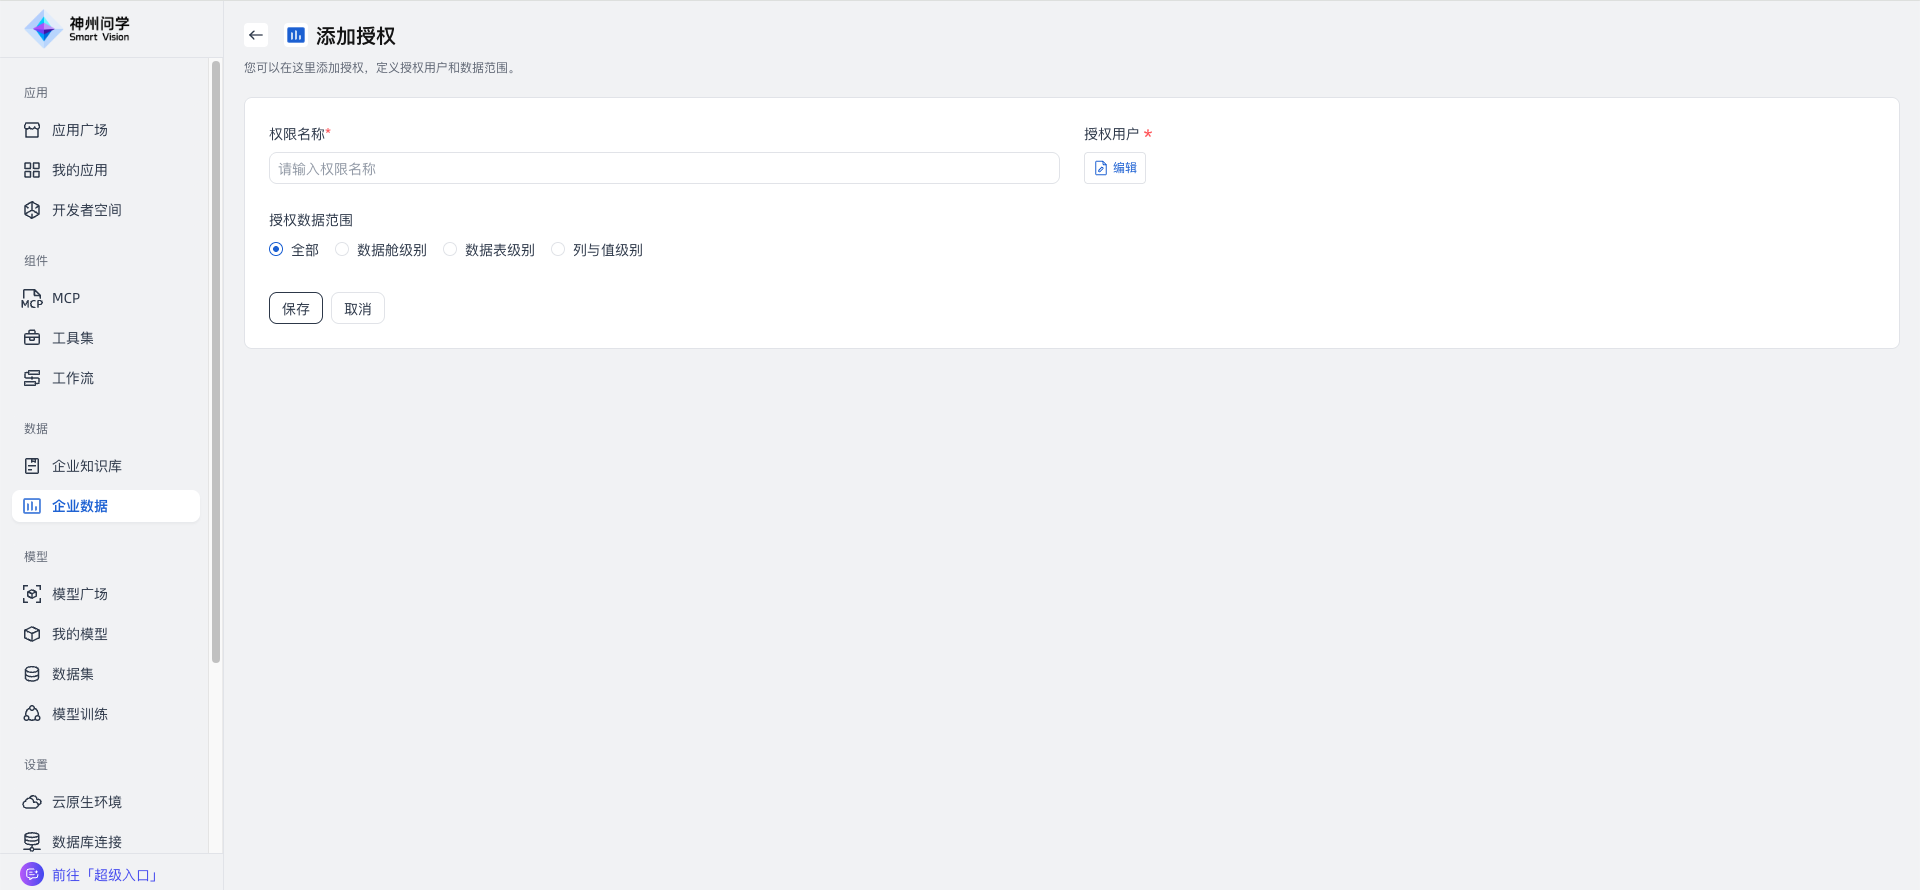Click the 工作流 workflow icon

(x=32, y=378)
